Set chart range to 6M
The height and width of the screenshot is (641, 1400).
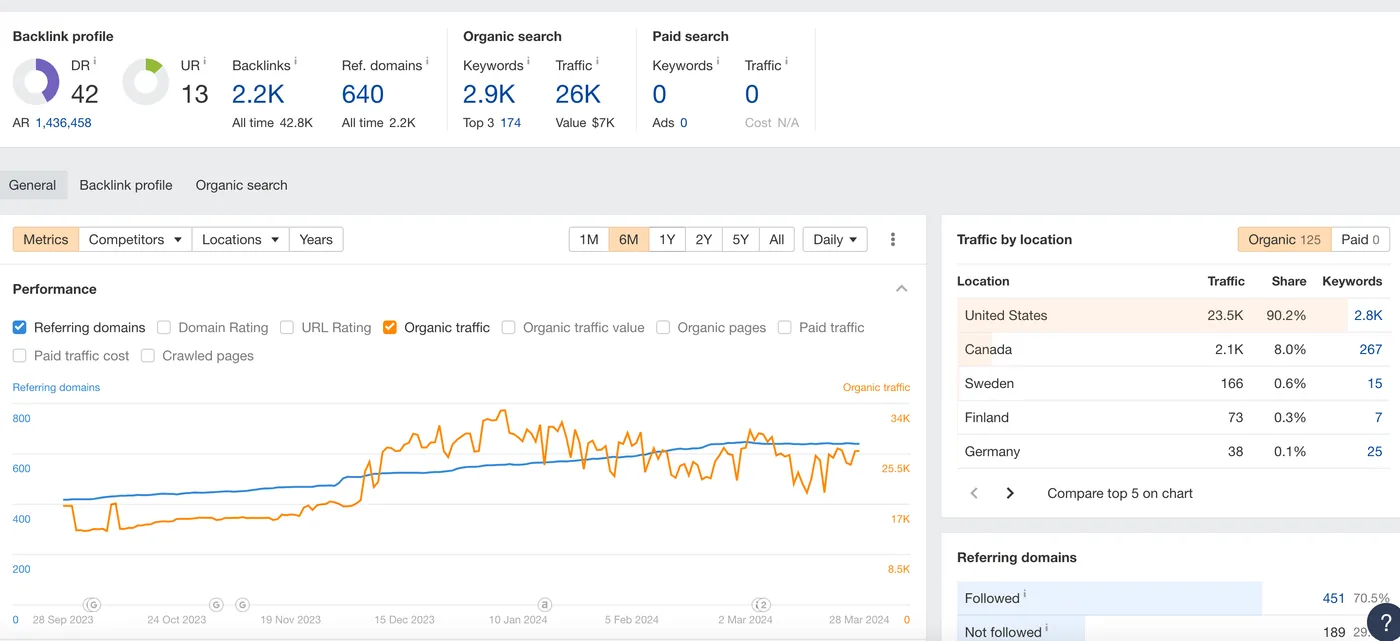pyautogui.click(x=628, y=240)
